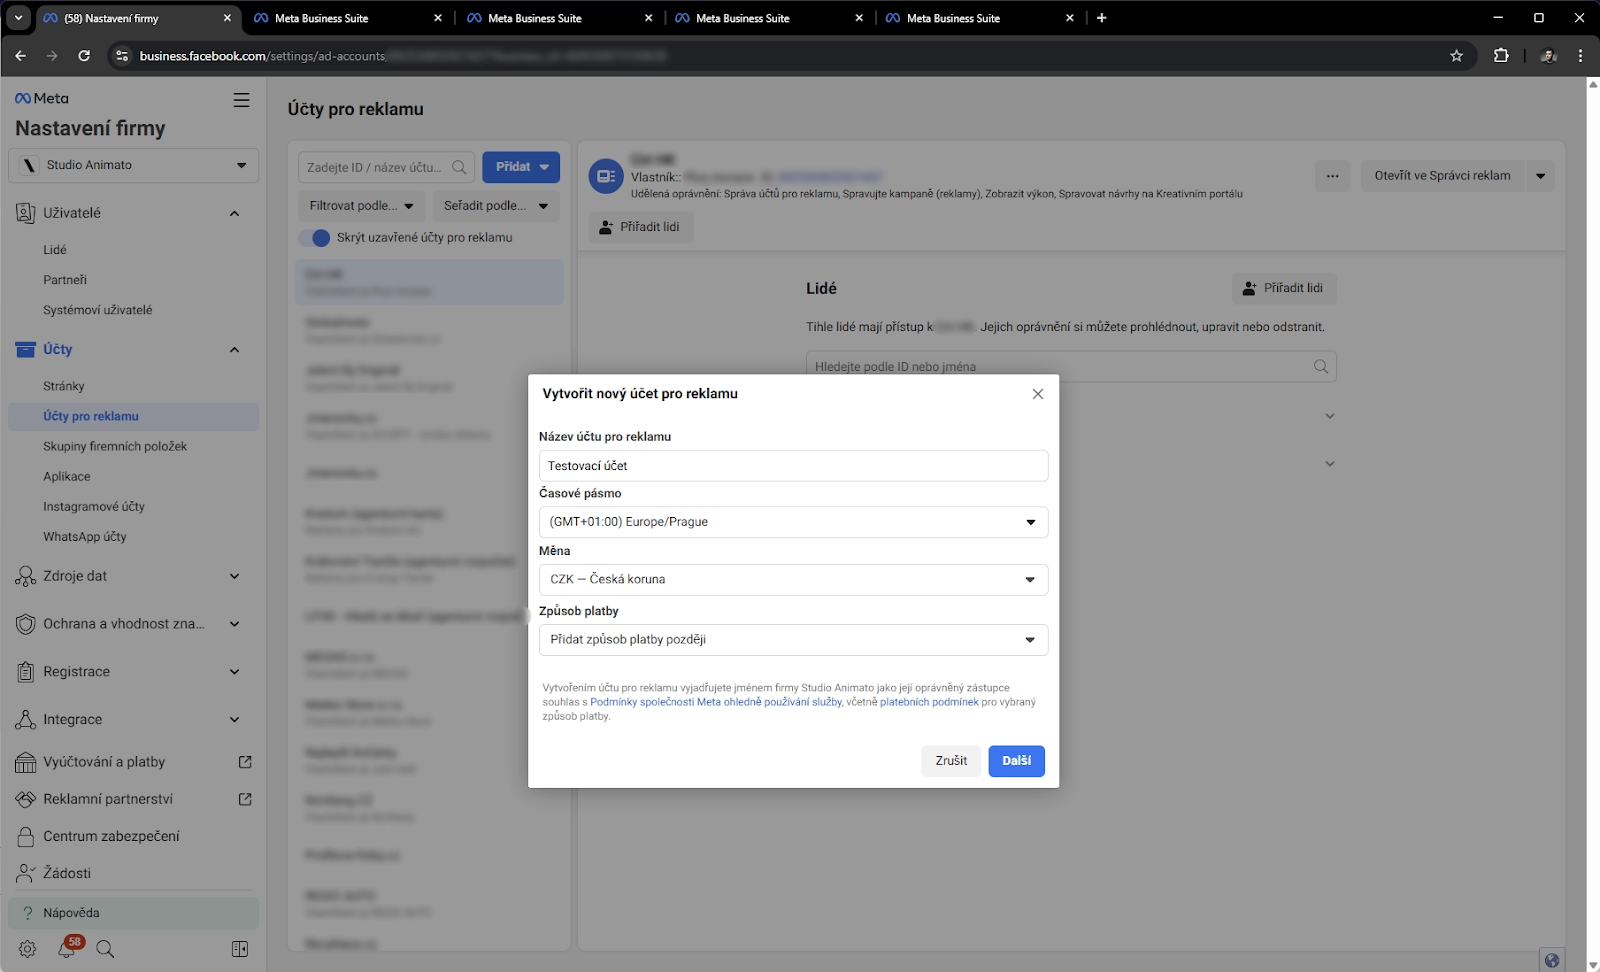This screenshot has height=972, width=1600.
Task: Open Instagramové účty in sidebar
Action: pyautogui.click(x=94, y=507)
